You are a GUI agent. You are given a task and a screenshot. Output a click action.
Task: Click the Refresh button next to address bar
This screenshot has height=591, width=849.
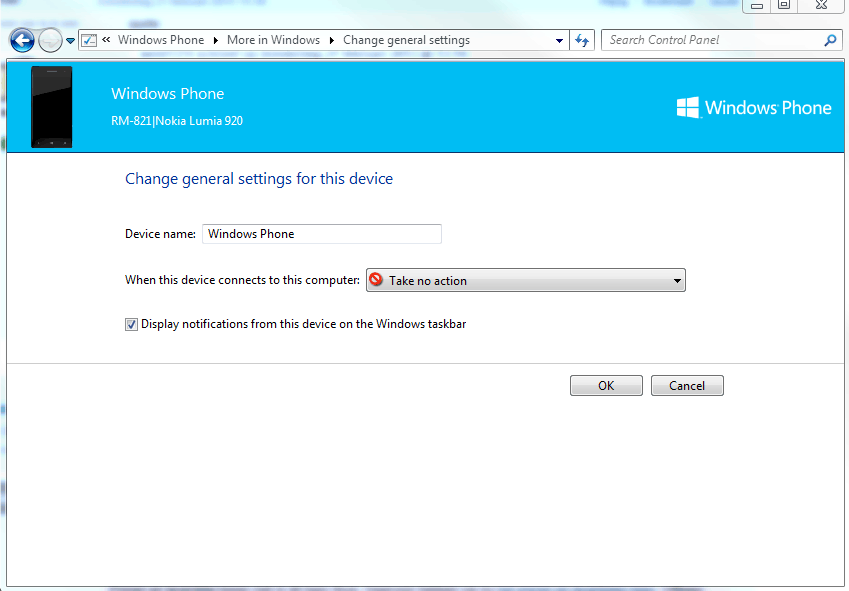tap(582, 40)
